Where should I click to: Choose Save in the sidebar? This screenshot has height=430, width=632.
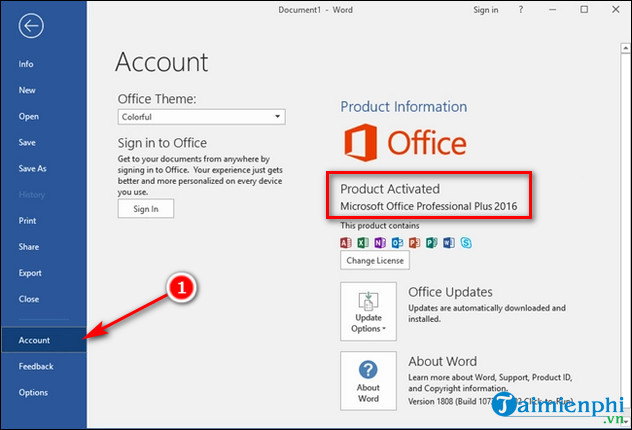27,143
